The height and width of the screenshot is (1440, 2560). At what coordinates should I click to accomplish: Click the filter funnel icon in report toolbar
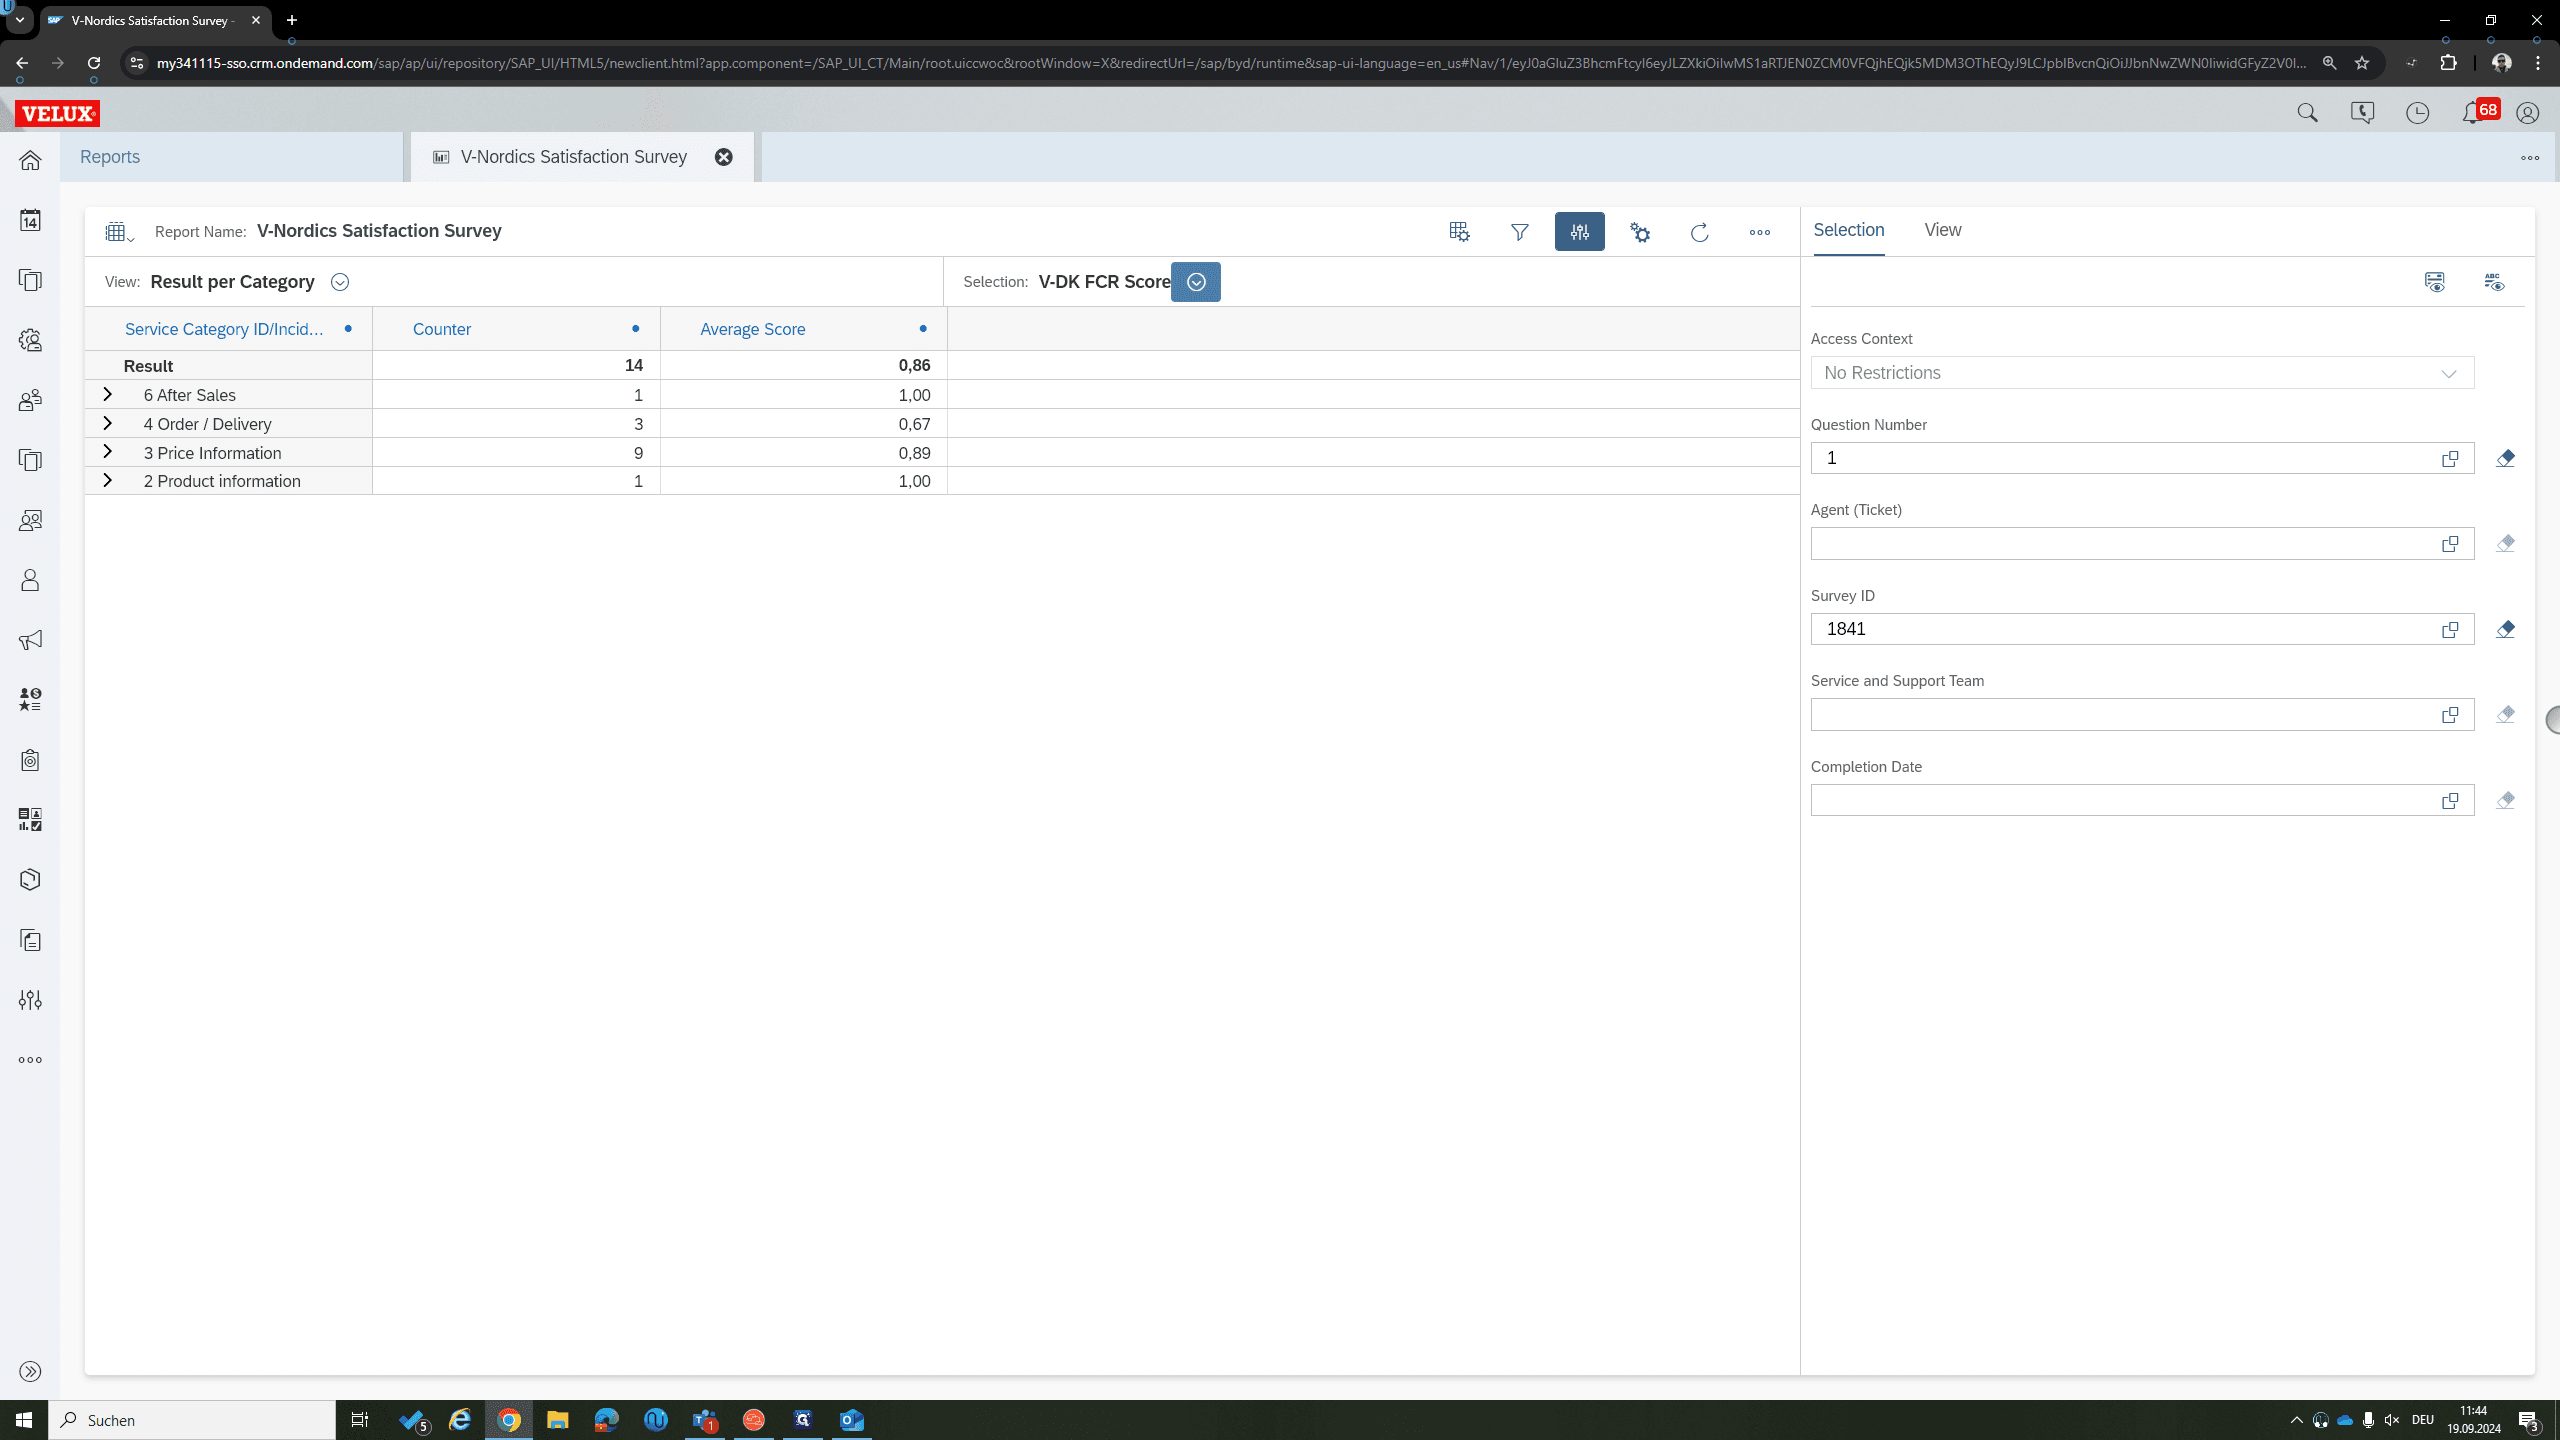pyautogui.click(x=1519, y=232)
